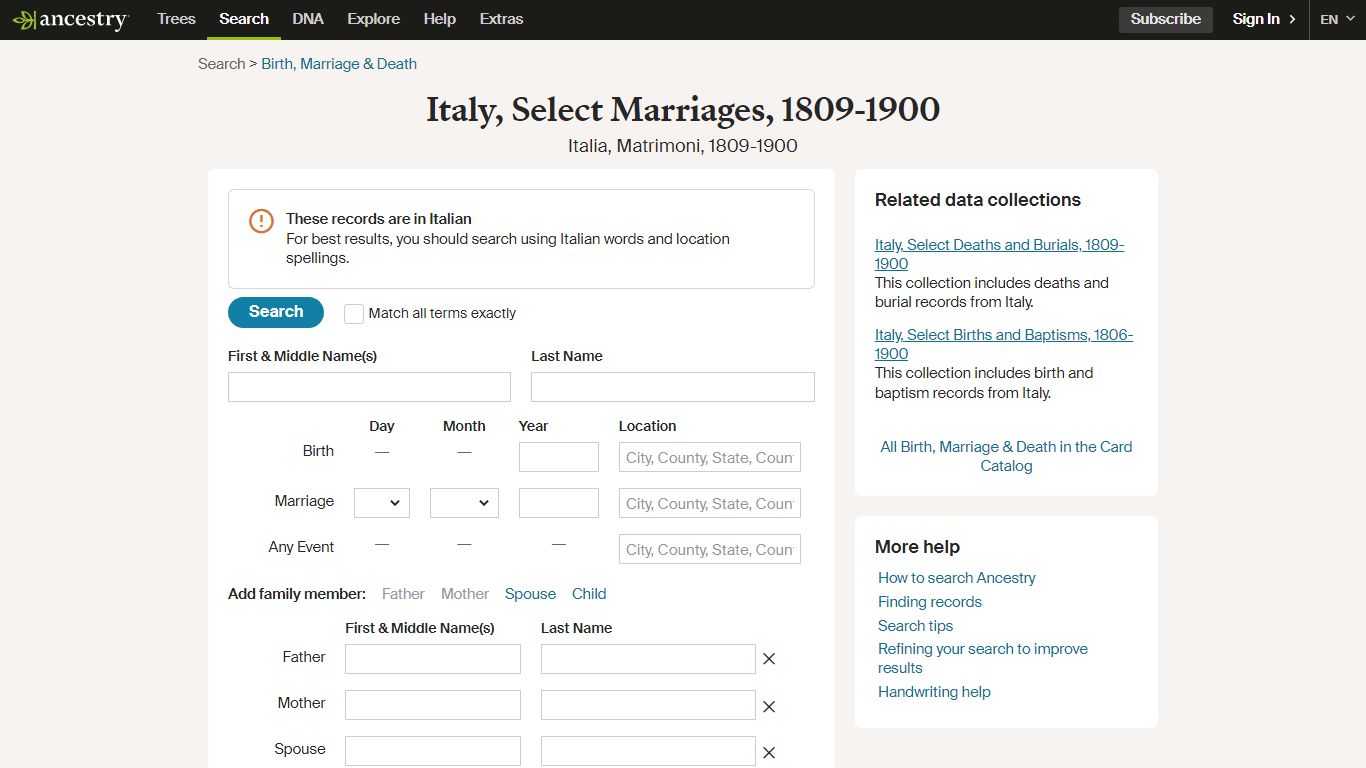The image size is (1366, 768).
Task: Focus the Birth location field
Action: coord(710,457)
